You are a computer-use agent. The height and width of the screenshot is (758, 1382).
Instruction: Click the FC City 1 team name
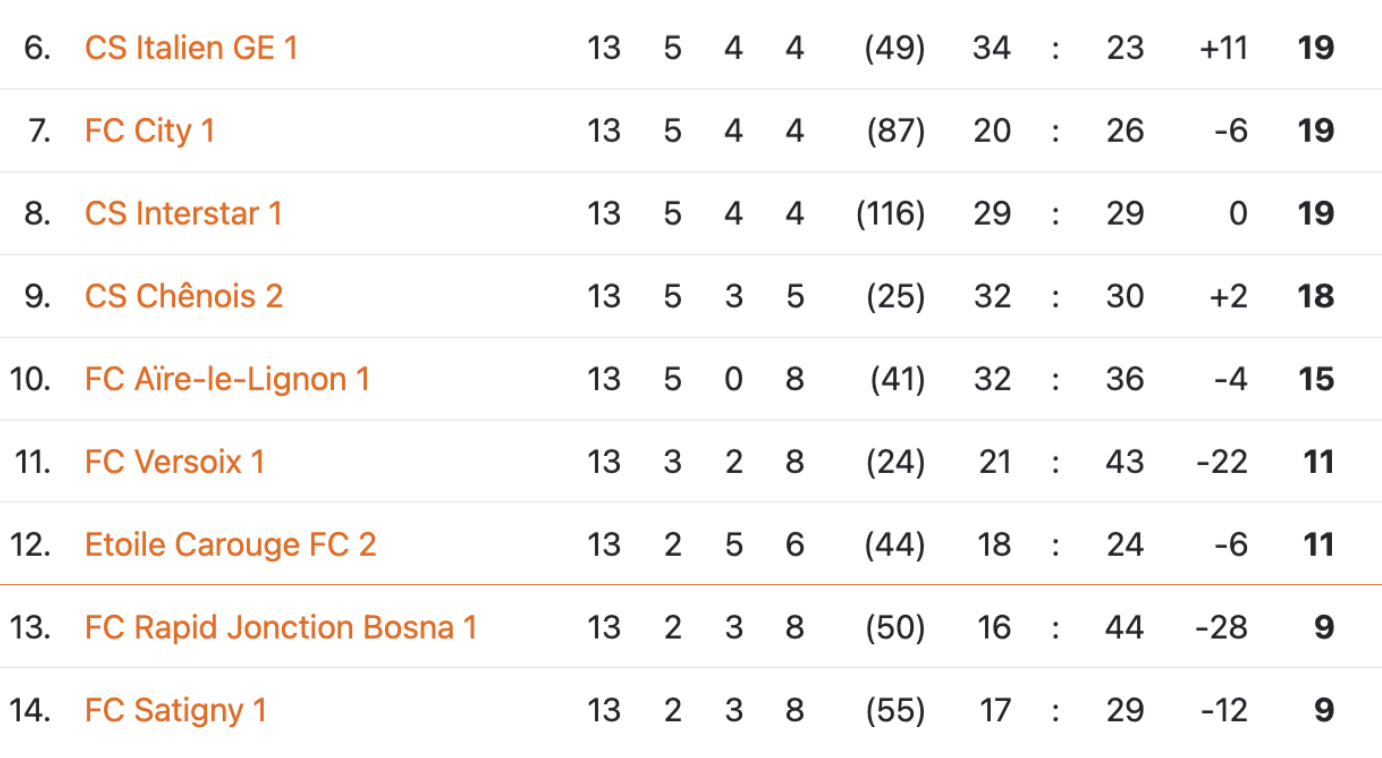click(x=150, y=131)
